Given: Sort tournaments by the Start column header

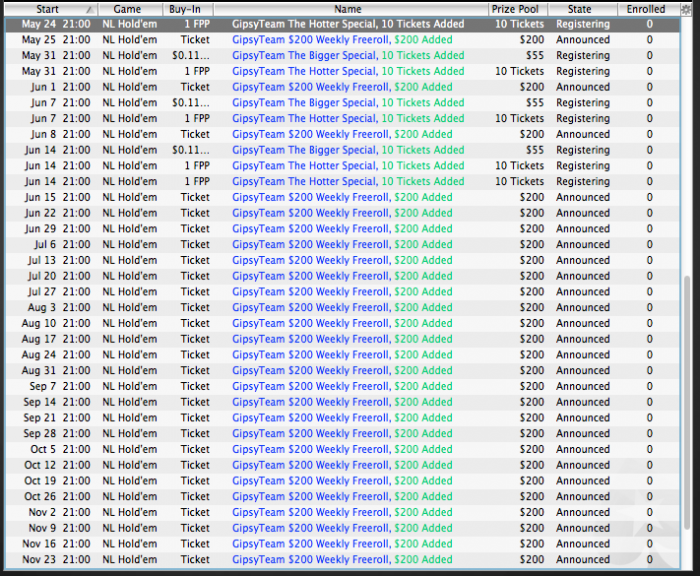Looking at the screenshot, I should [51, 9].
